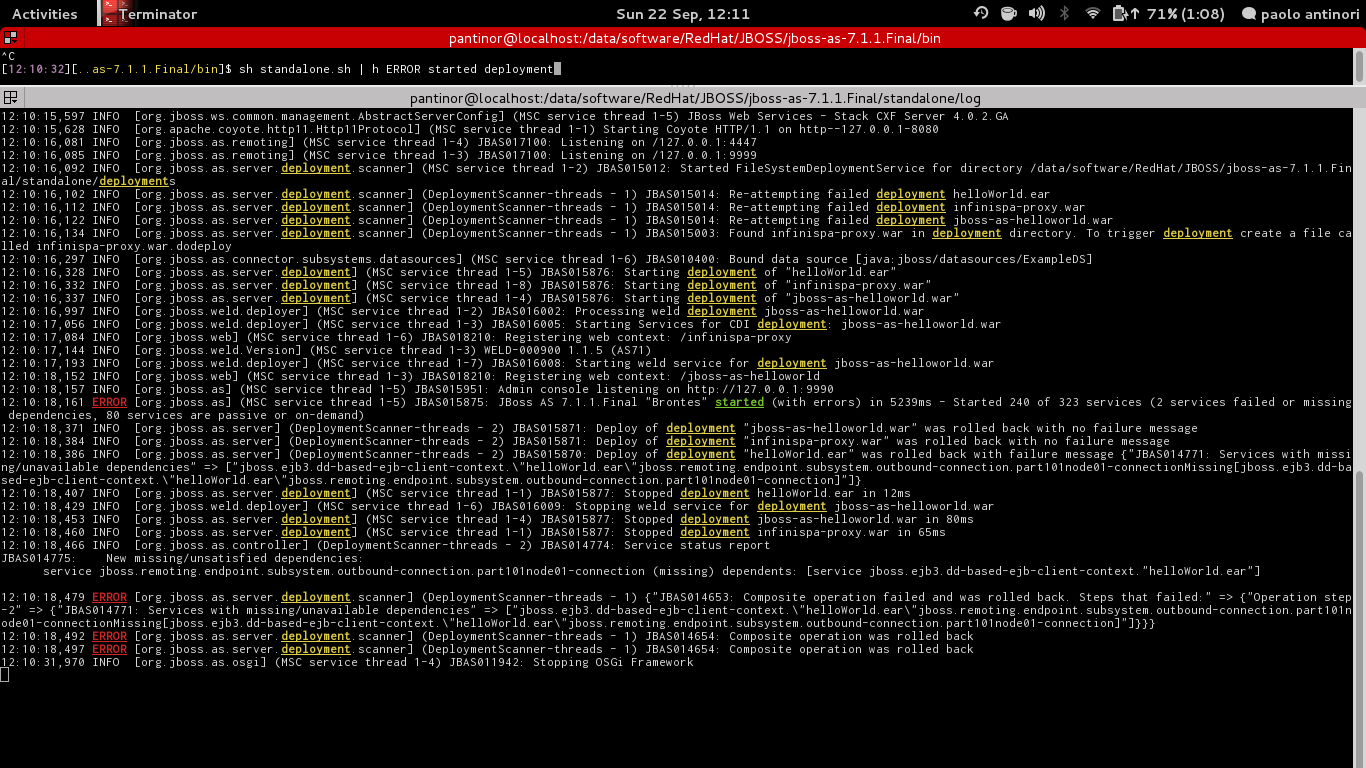1366x768 pixels.
Task: Click the 'Stopping OSGi Framework' log line
Action: point(346,662)
